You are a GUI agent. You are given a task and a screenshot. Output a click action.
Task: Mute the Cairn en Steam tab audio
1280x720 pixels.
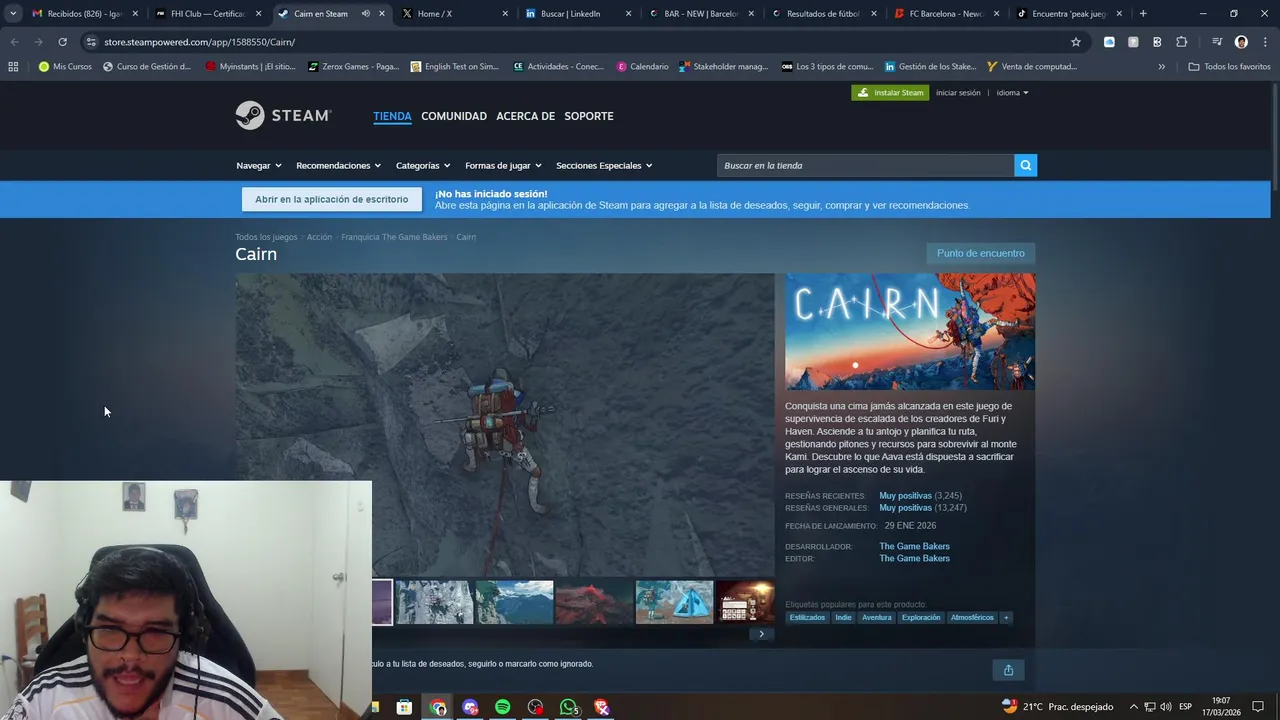point(365,14)
